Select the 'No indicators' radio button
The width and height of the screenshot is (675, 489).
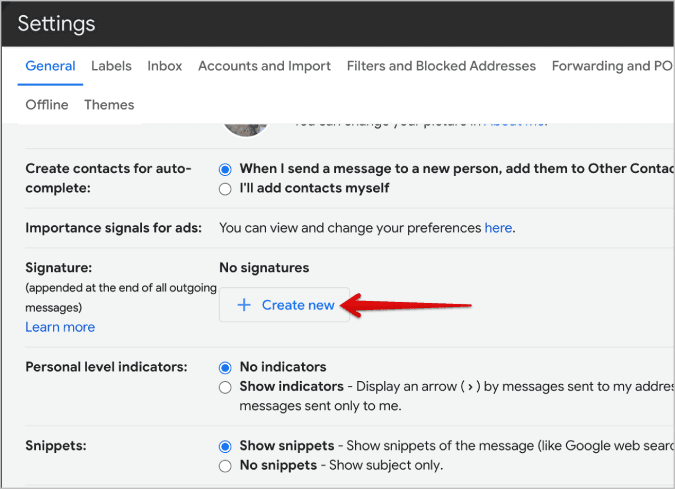pos(225,367)
